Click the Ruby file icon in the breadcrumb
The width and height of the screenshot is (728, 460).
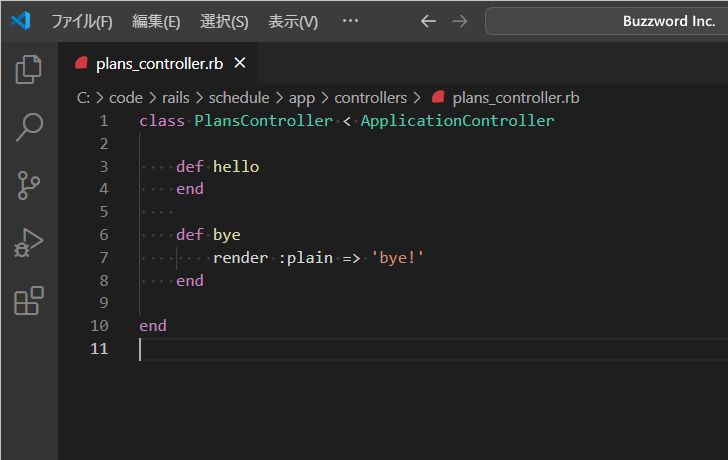(x=438, y=97)
